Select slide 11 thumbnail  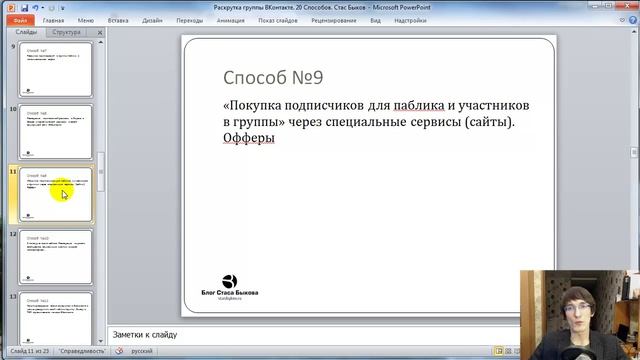56,195
